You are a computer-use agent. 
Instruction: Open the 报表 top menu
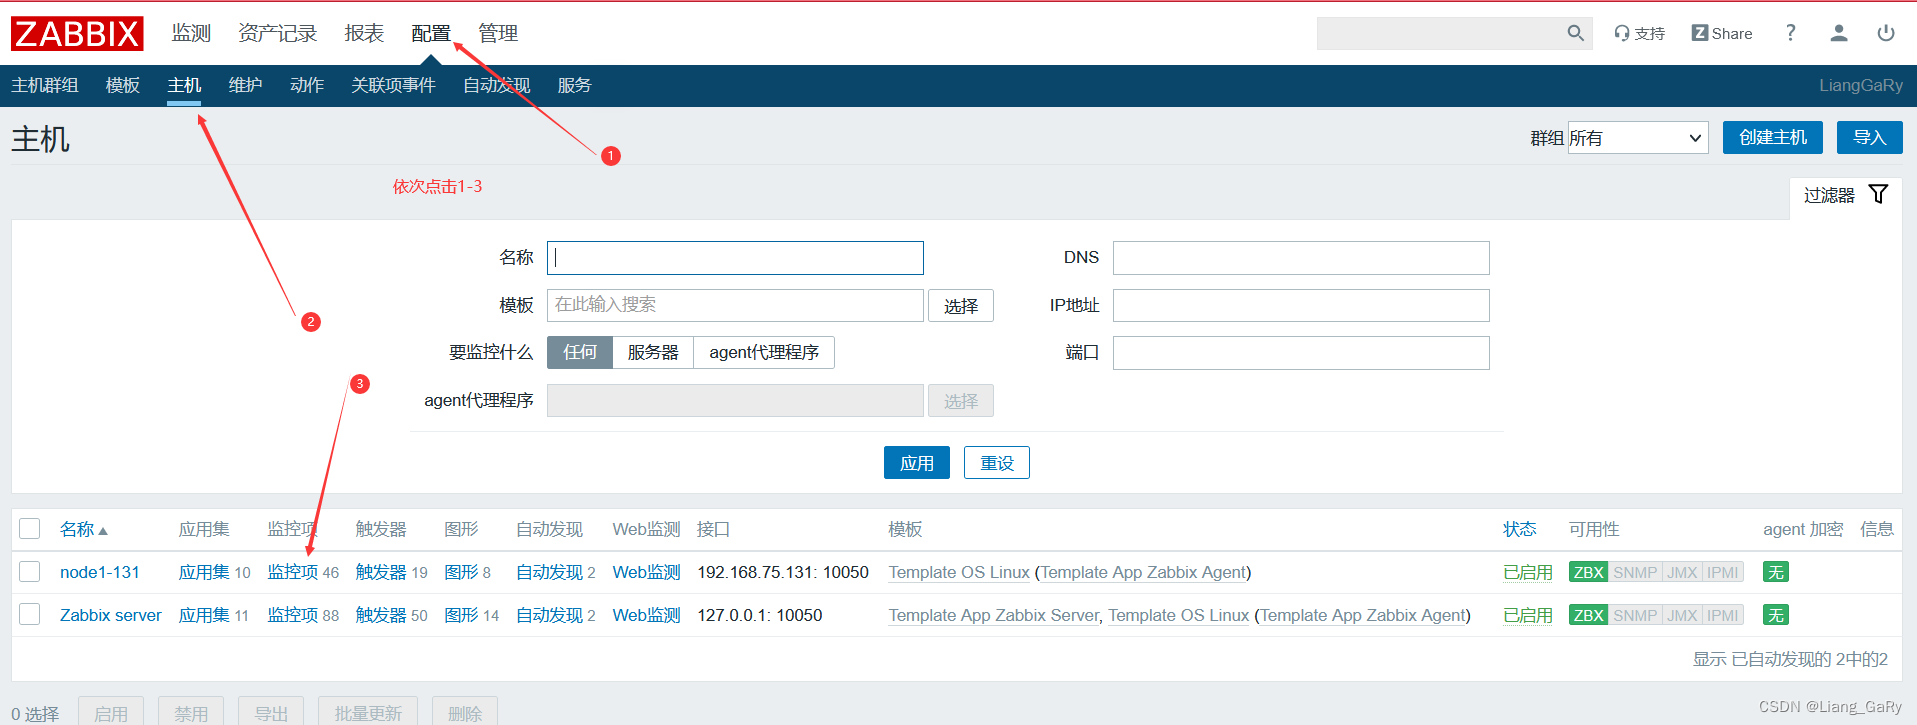click(x=364, y=33)
